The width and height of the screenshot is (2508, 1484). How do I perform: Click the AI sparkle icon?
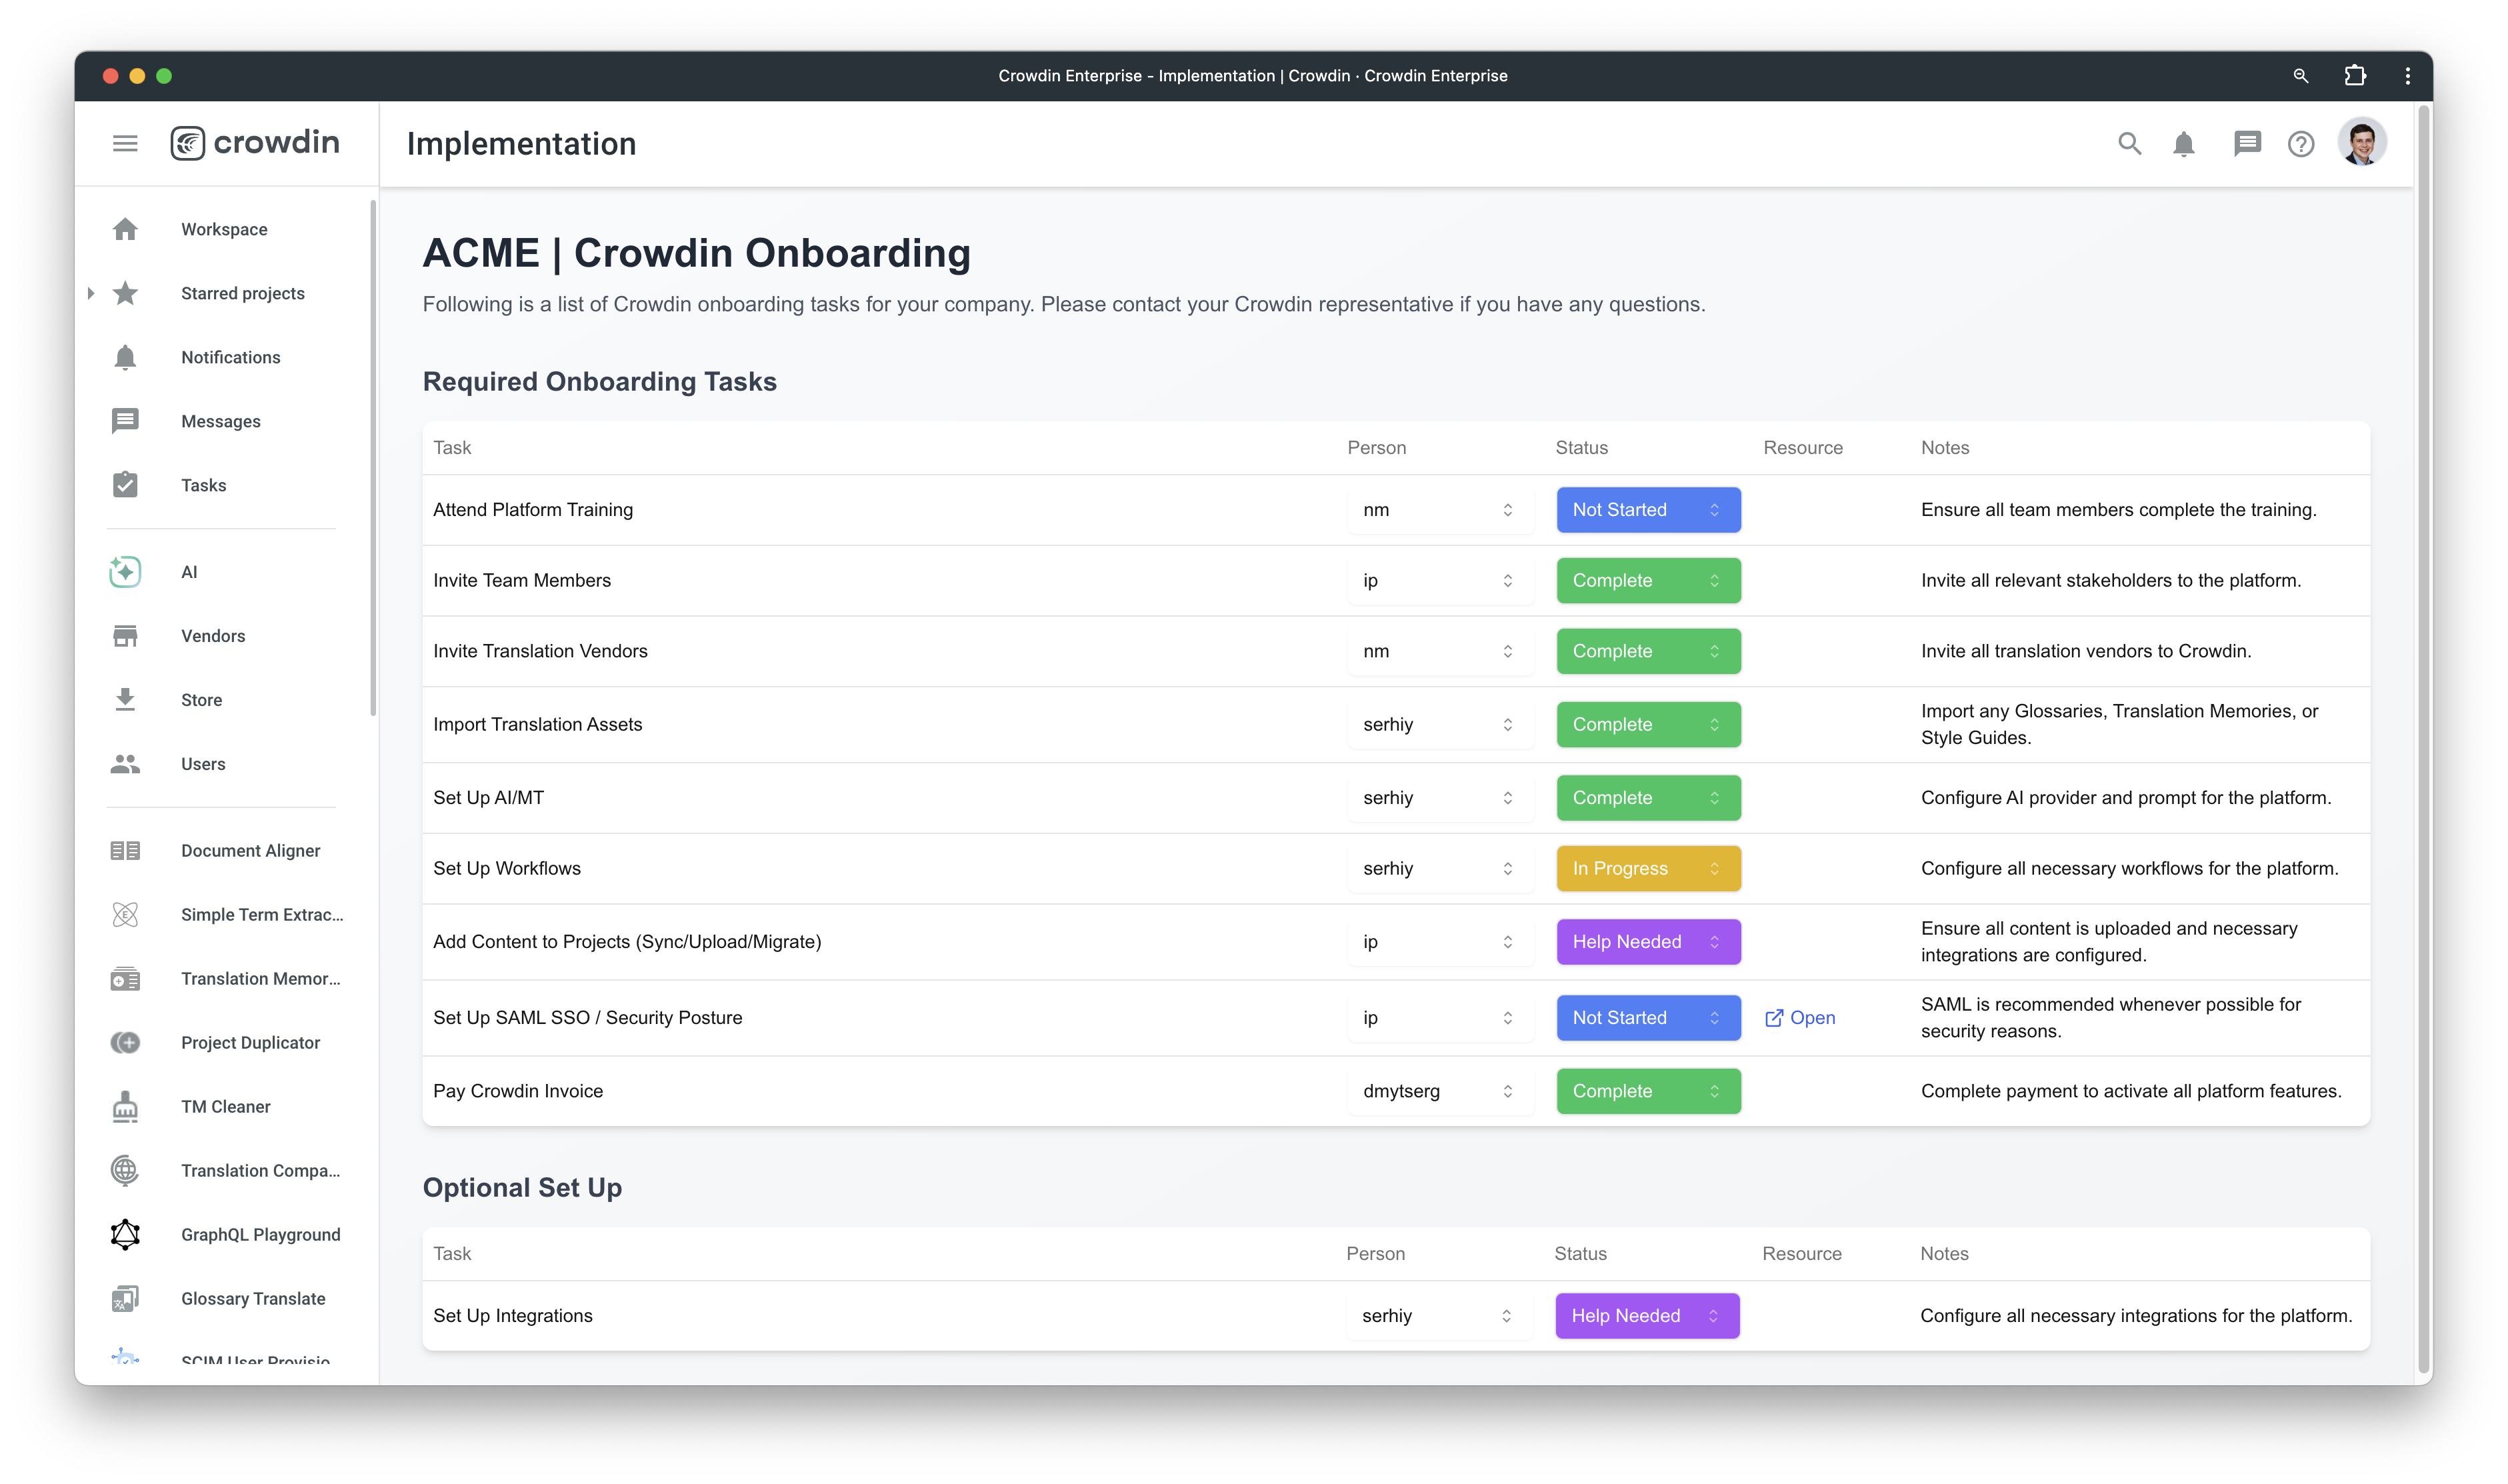click(125, 572)
